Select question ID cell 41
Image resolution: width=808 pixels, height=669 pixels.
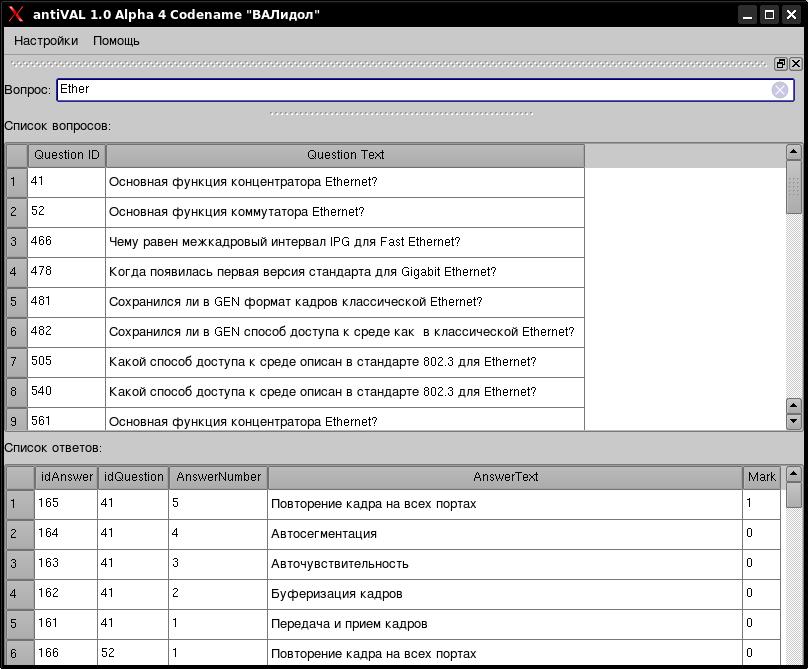tap(66, 182)
